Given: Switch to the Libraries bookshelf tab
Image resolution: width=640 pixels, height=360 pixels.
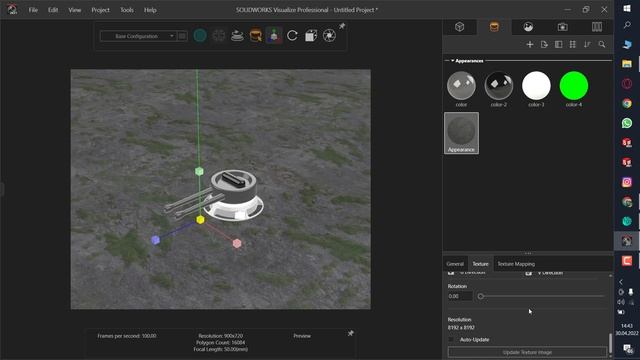Looking at the screenshot, I should coord(597,27).
